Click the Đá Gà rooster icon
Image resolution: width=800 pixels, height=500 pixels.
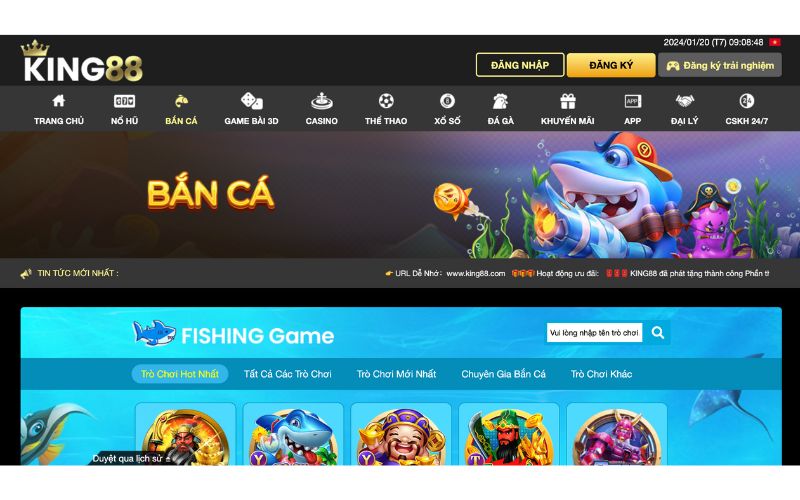click(x=501, y=101)
